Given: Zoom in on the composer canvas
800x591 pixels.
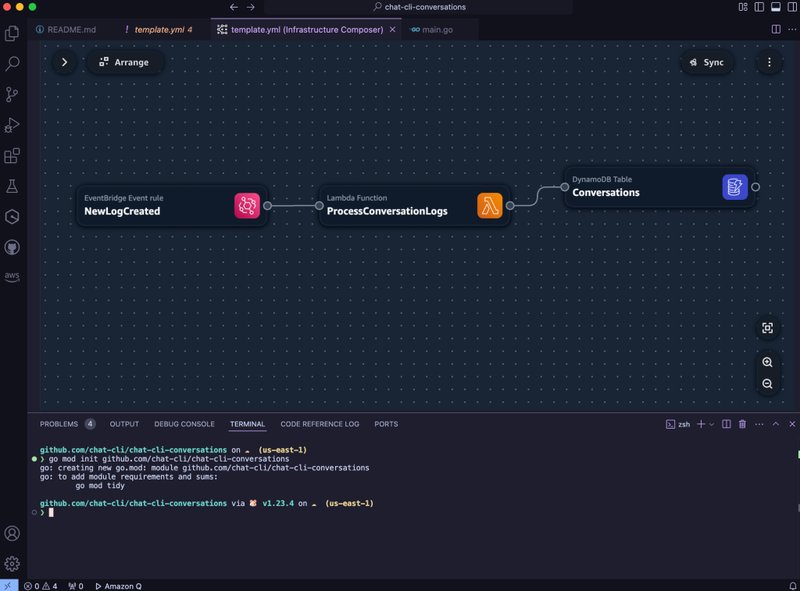Looking at the screenshot, I should (767, 363).
